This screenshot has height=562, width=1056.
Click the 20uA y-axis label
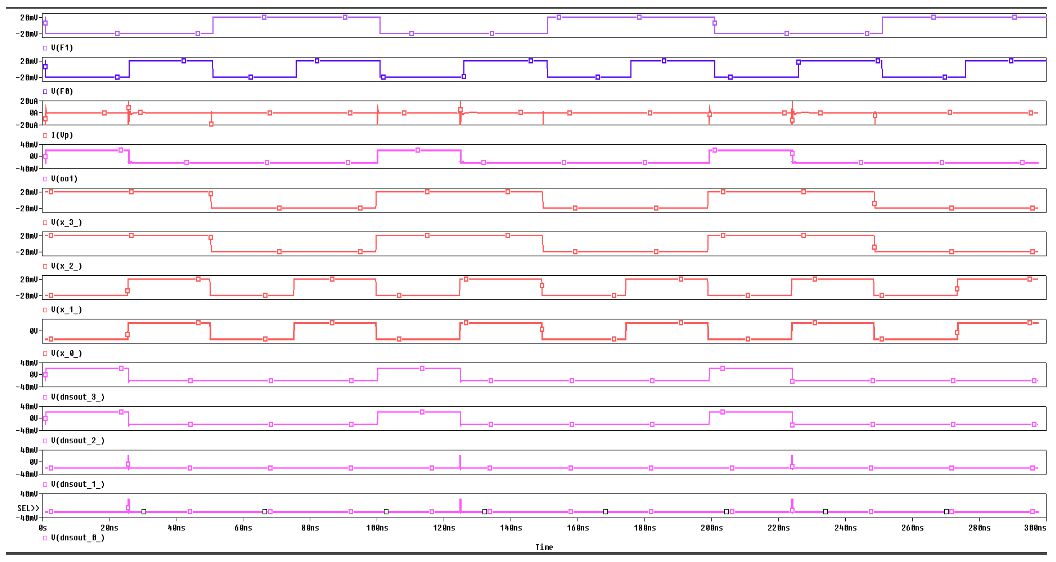(x=30, y=101)
